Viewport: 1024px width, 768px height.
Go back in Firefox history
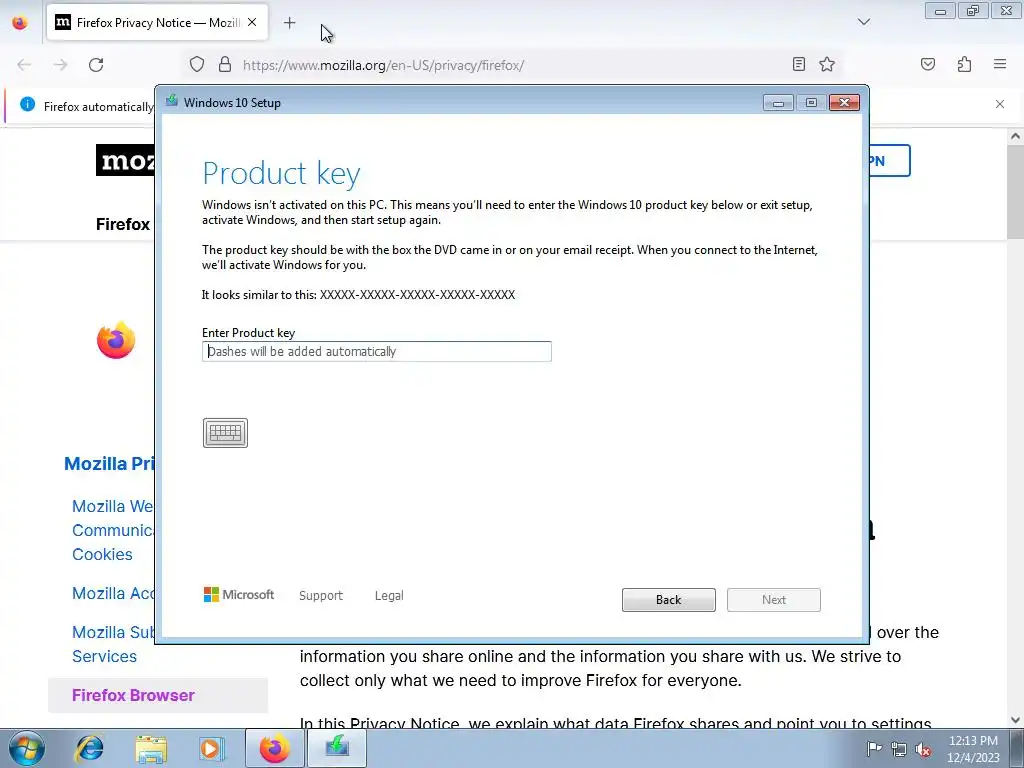(24, 65)
